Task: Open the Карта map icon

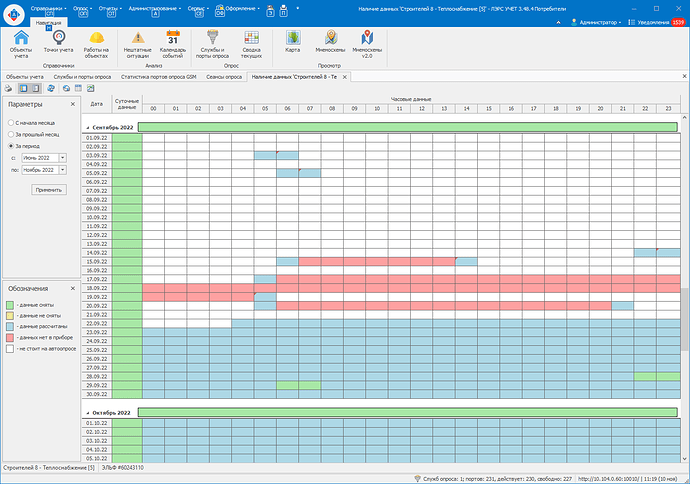Action: pyautogui.click(x=293, y=38)
